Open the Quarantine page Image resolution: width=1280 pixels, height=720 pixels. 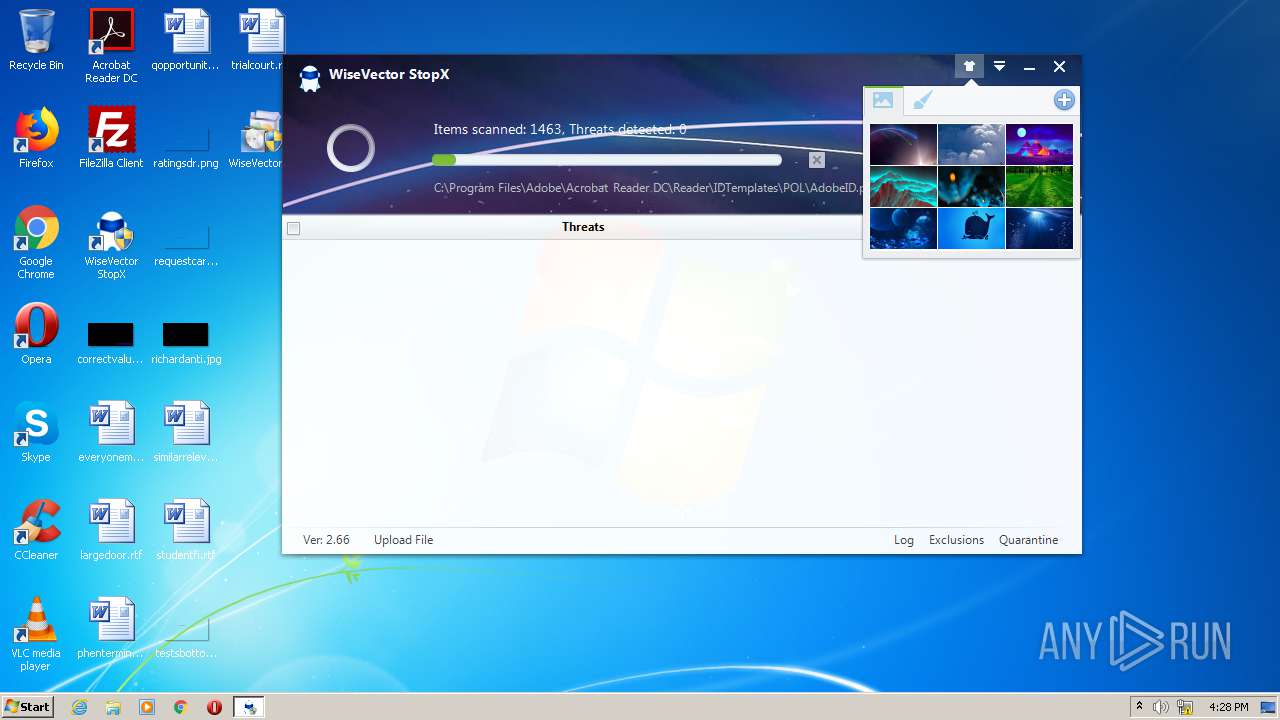(1028, 540)
